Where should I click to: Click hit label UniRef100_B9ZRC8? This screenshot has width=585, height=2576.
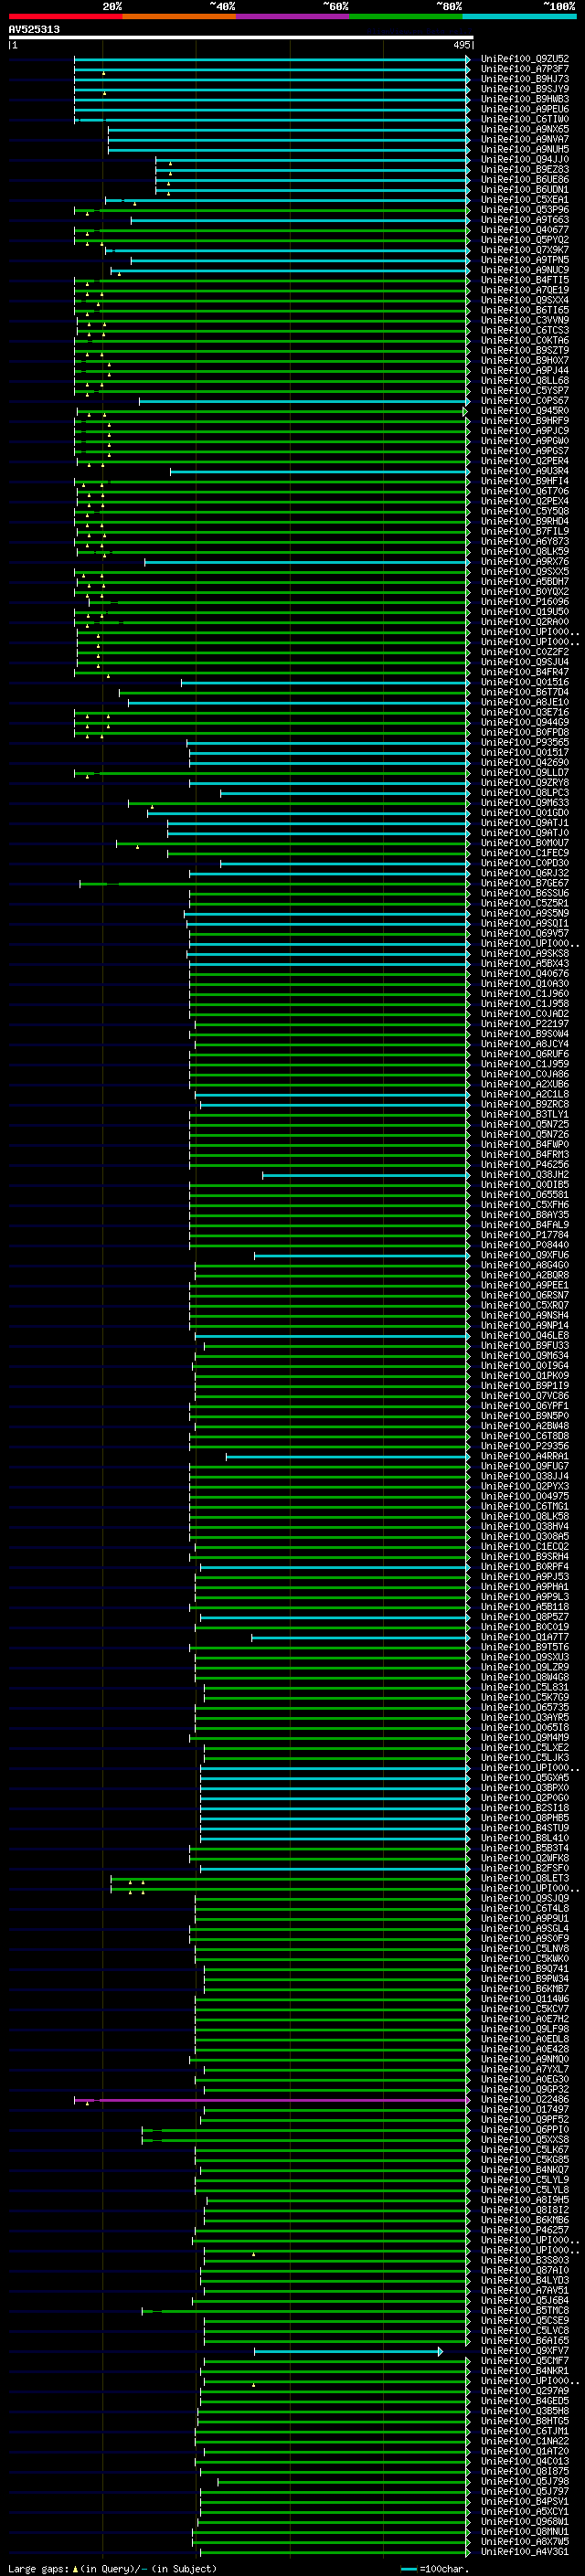525,1105
